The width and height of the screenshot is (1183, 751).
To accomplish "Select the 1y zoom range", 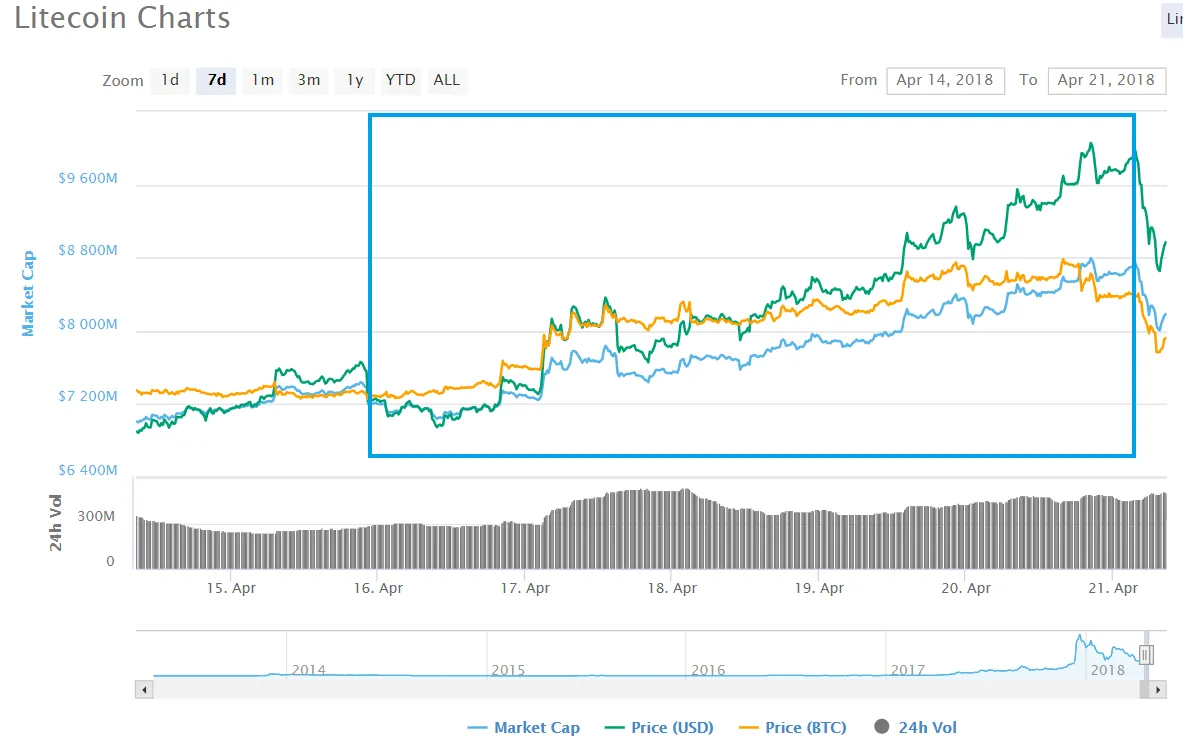I will pyautogui.click(x=355, y=80).
